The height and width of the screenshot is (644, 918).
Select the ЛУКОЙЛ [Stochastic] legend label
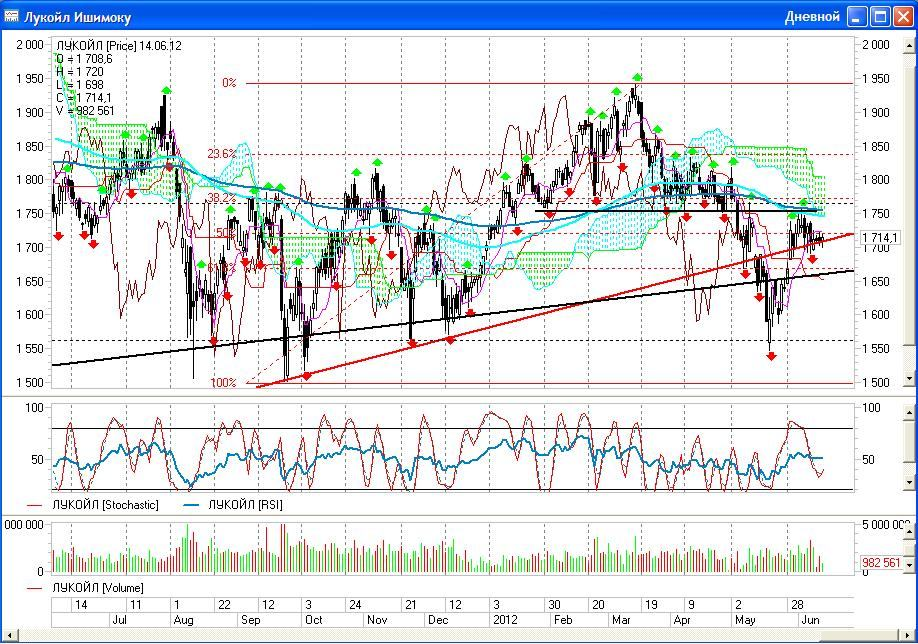pyautogui.click(x=105, y=505)
